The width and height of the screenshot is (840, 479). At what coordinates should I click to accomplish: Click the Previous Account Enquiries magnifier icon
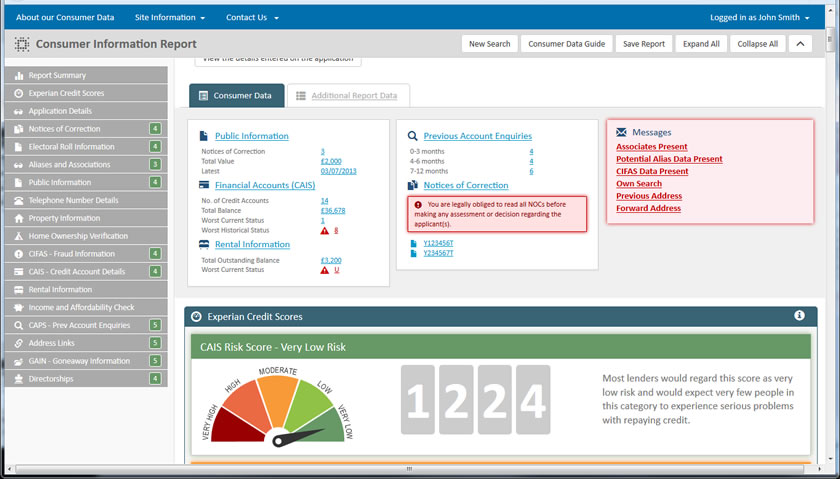[x=412, y=136]
